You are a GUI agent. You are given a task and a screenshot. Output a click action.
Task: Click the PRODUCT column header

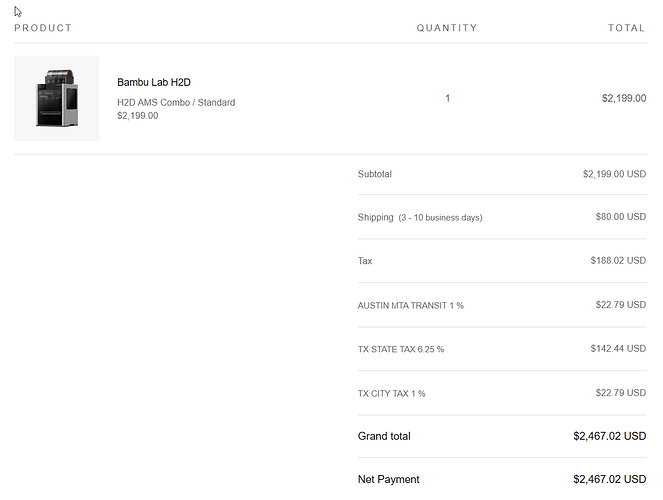coord(43,28)
